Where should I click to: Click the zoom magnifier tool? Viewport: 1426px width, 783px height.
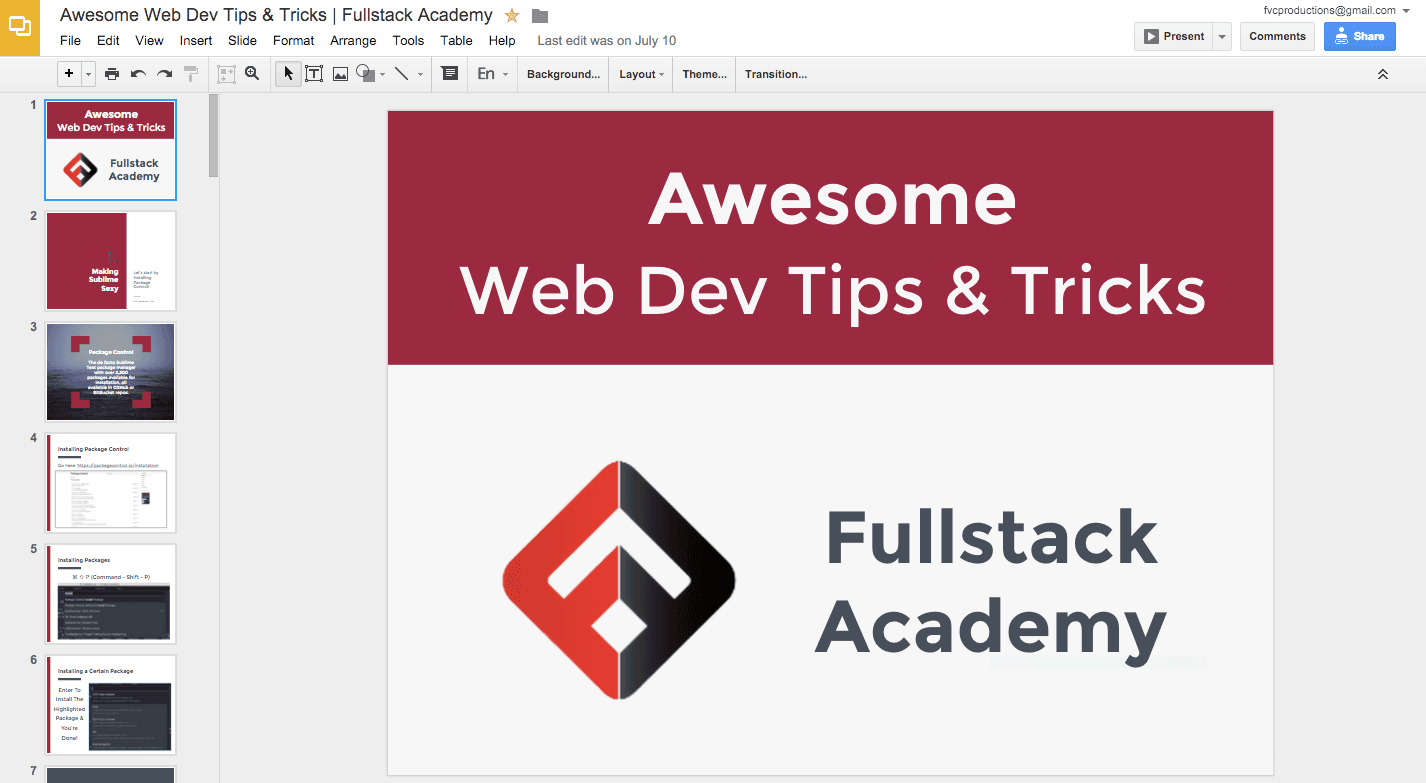[252, 74]
